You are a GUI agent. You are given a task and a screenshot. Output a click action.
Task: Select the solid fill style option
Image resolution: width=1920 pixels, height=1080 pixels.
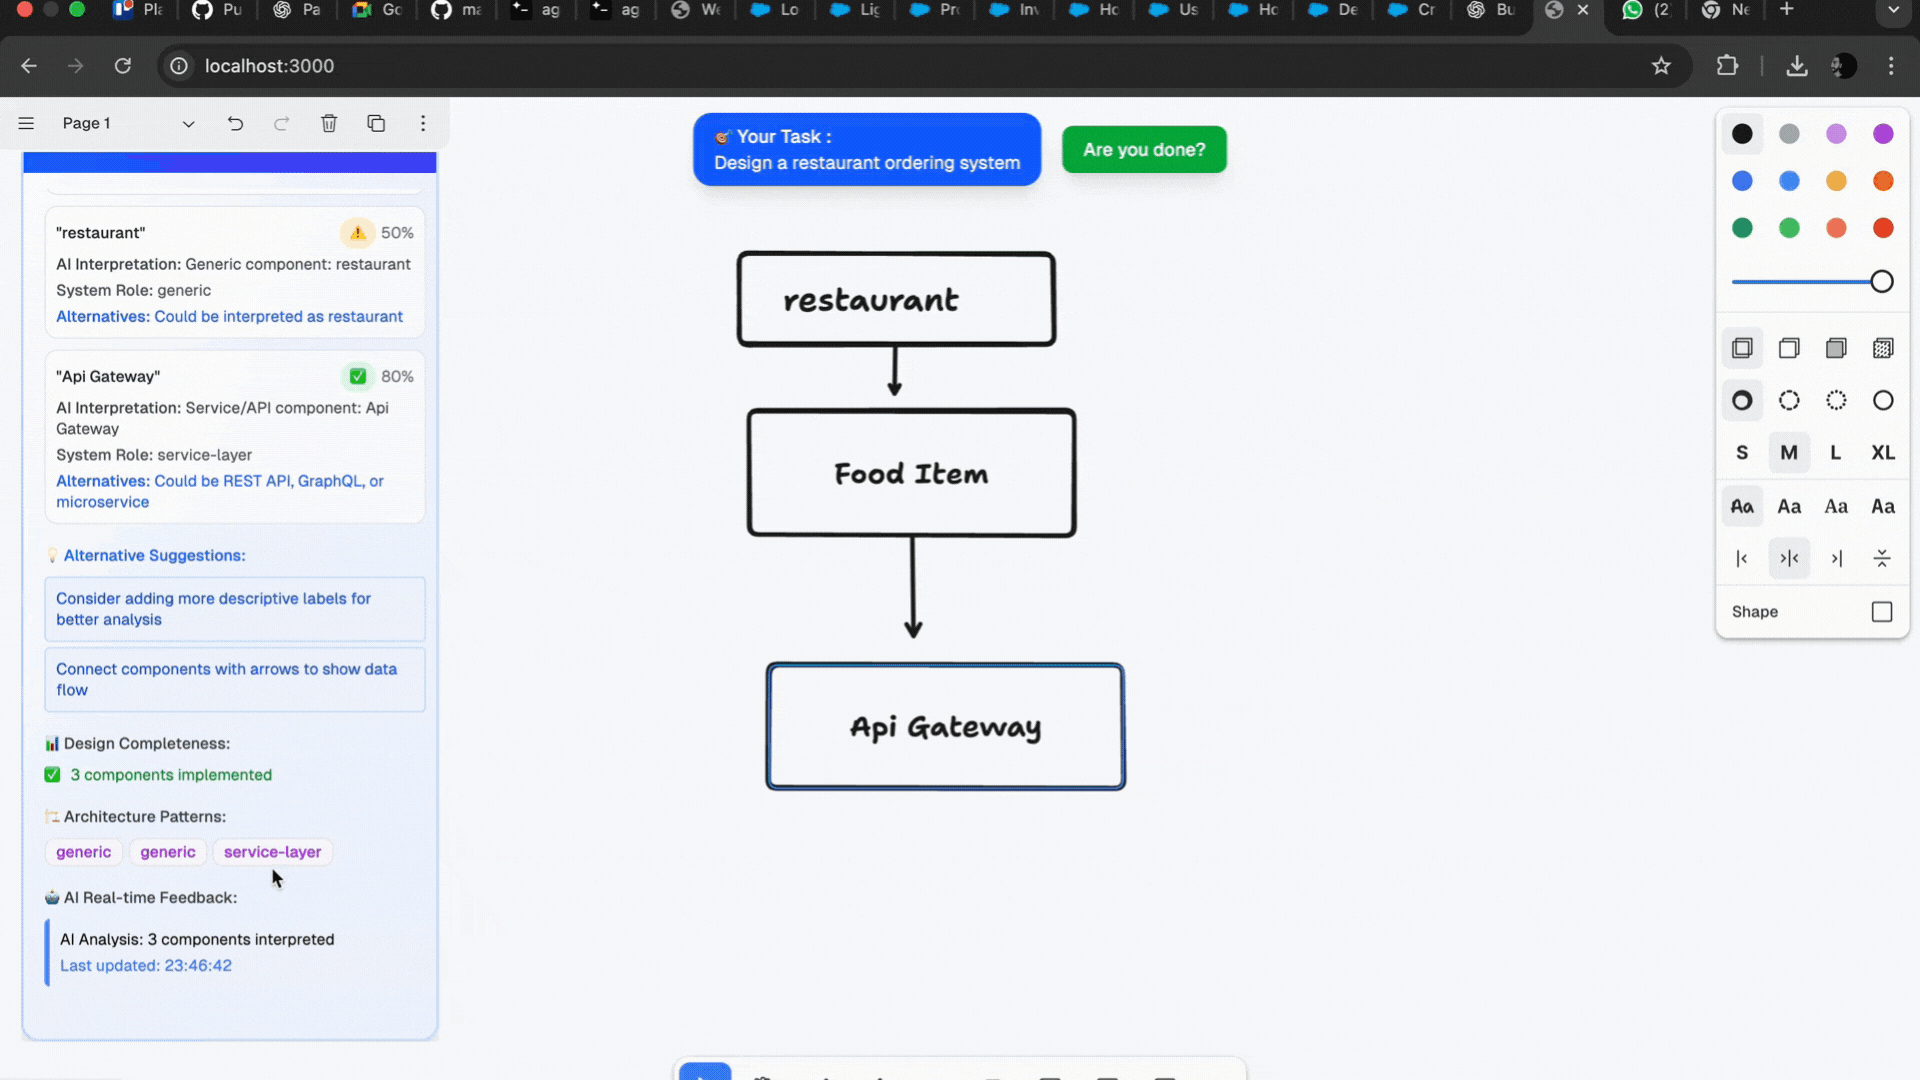pyautogui.click(x=1835, y=348)
